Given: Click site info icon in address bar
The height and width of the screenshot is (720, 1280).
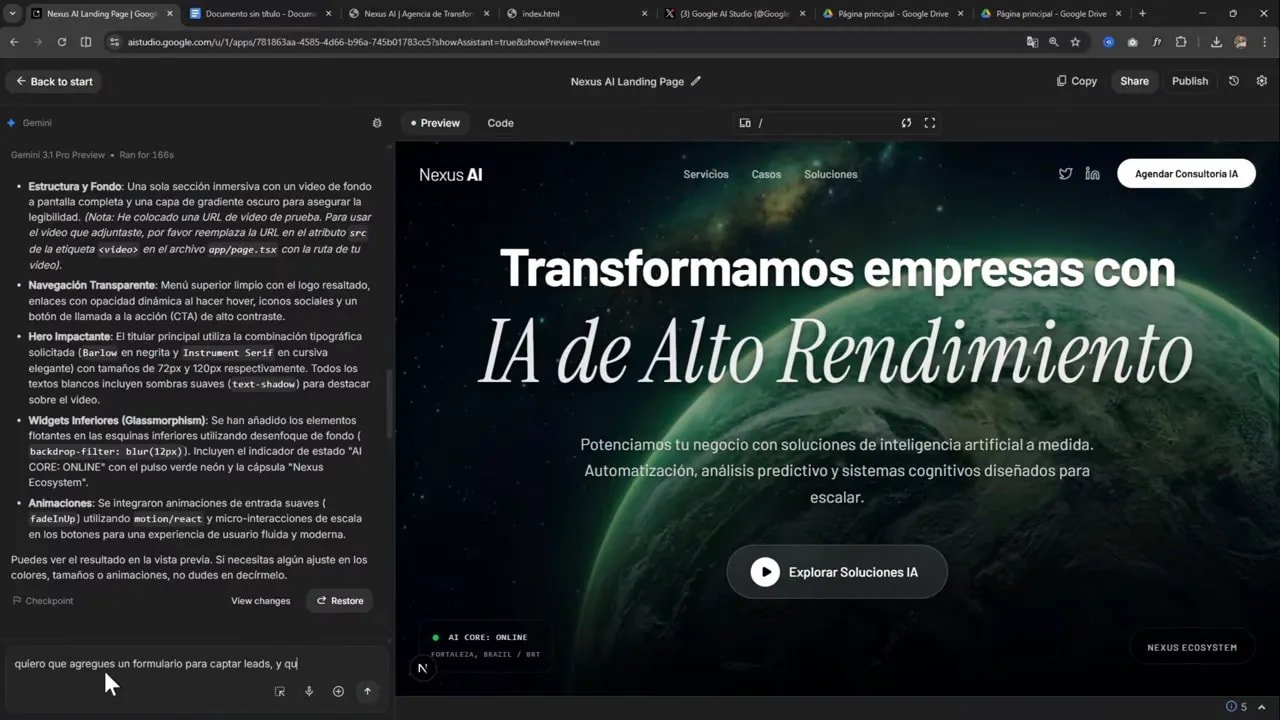Looking at the screenshot, I should pyautogui.click(x=114, y=42).
